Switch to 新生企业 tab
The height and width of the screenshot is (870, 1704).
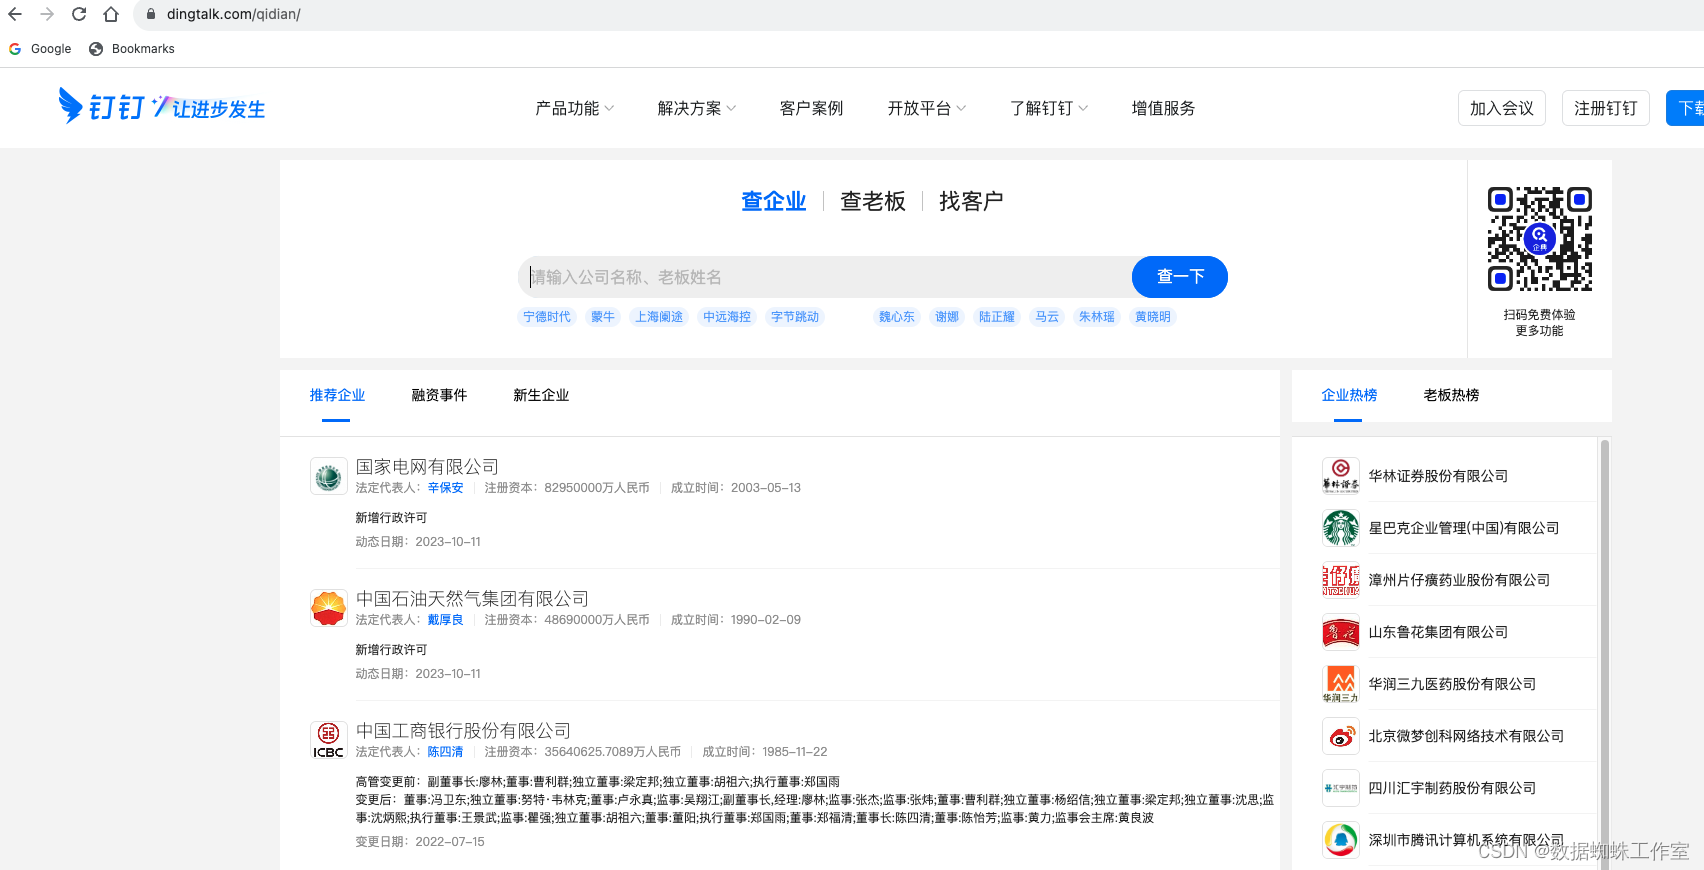point(541,395)
